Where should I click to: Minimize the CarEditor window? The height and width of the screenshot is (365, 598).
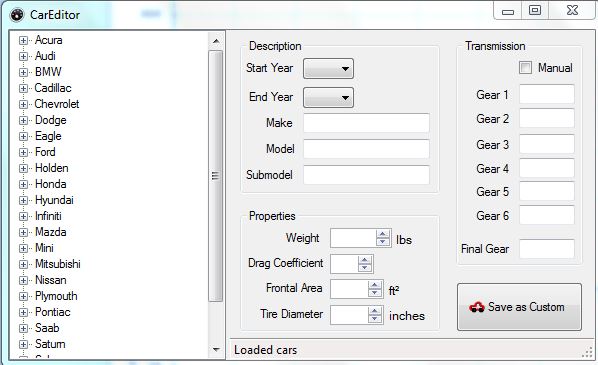508,11
